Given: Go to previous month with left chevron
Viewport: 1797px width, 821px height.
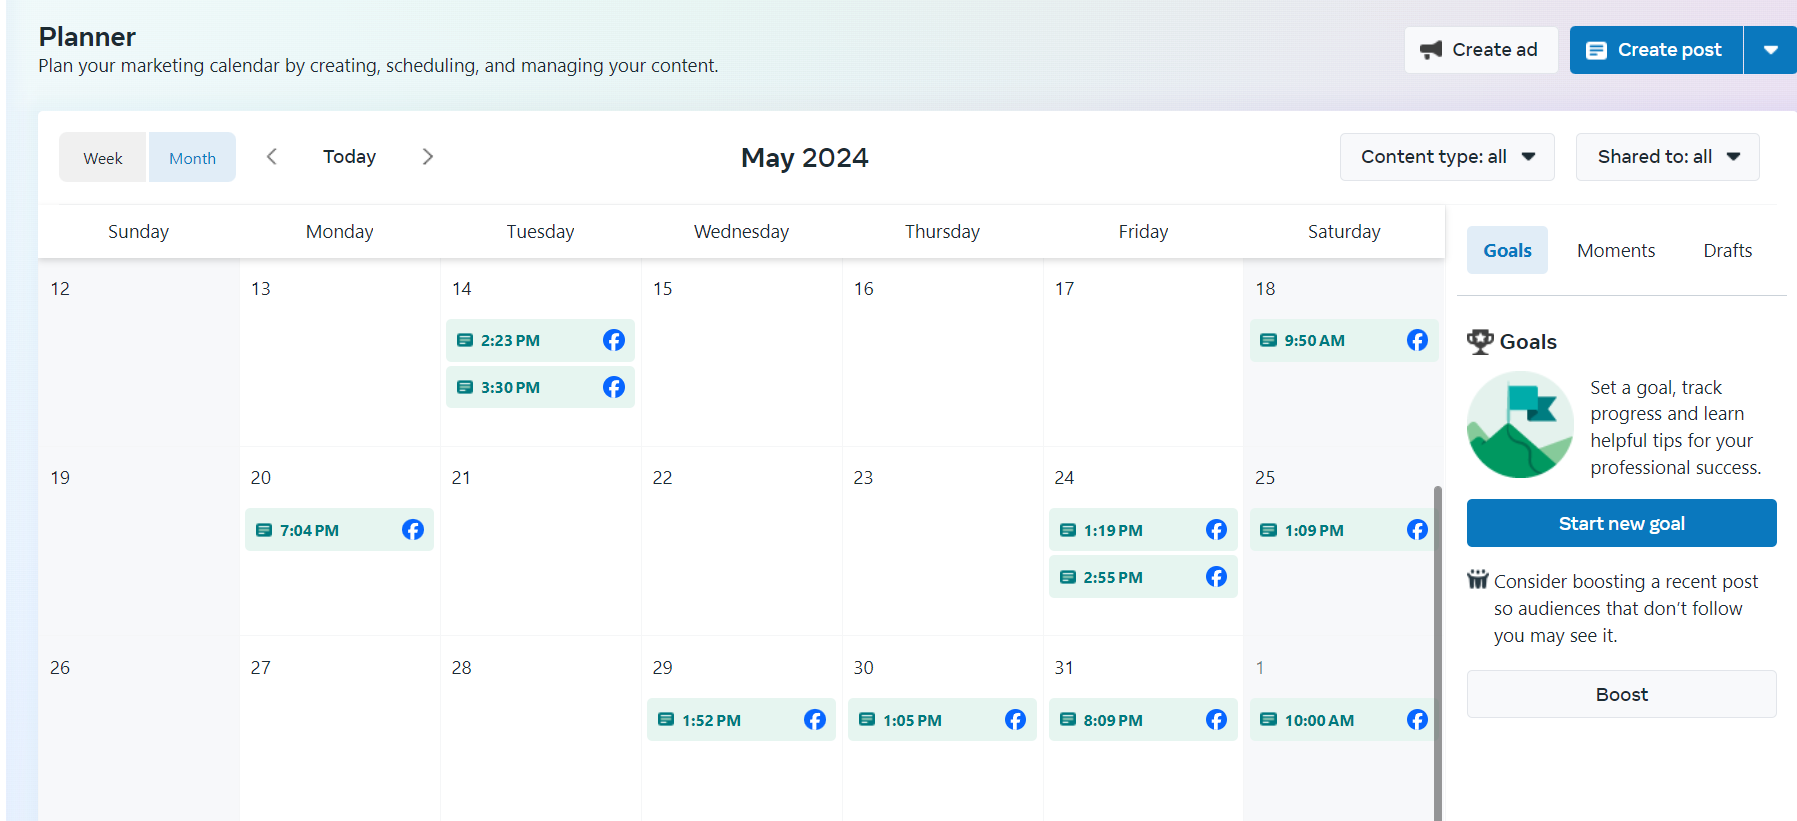Looking at the screenshot, I should [x=272, y=157].
